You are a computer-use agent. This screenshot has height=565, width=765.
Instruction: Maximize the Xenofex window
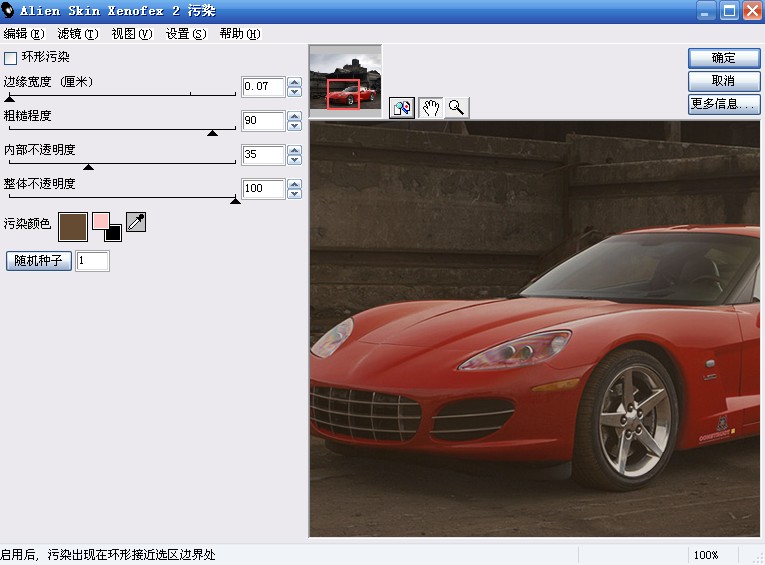[729, 11]
